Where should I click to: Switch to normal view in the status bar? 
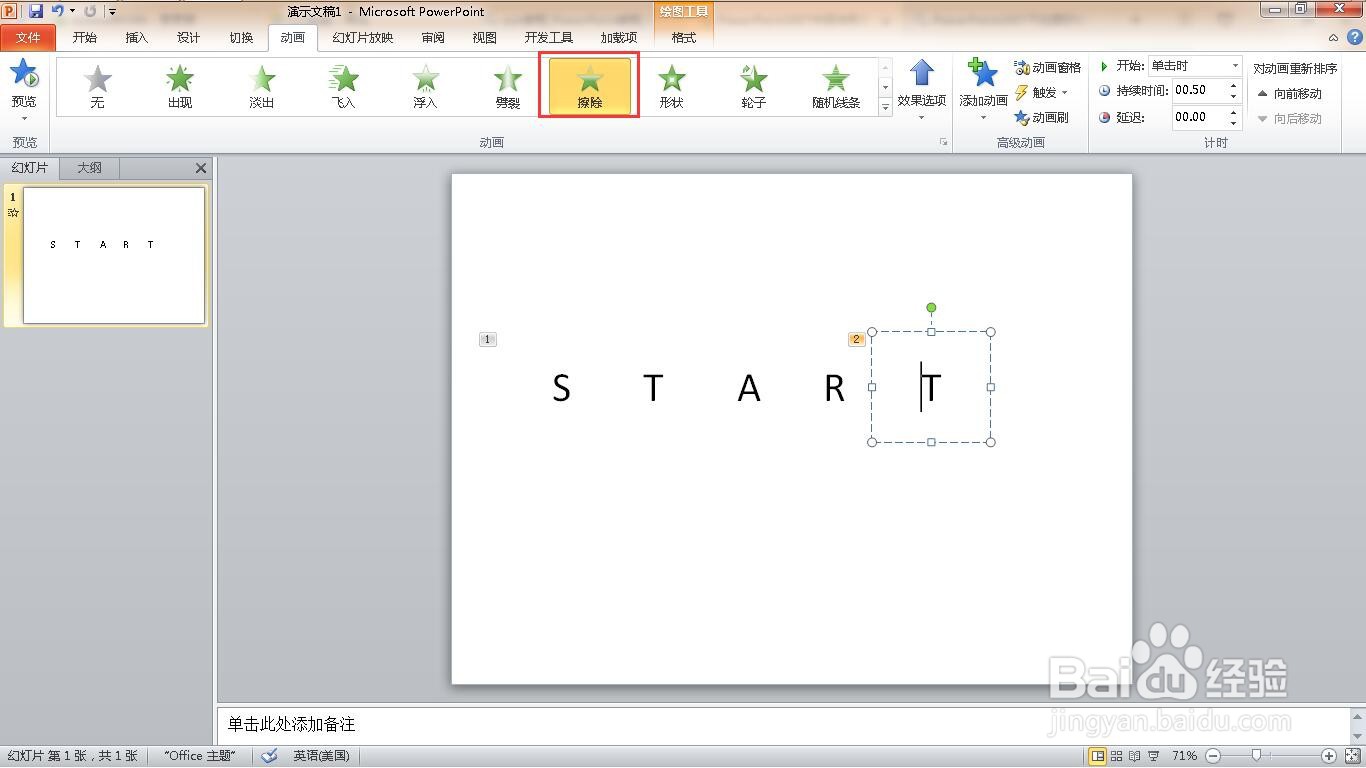click(1097, 756)
